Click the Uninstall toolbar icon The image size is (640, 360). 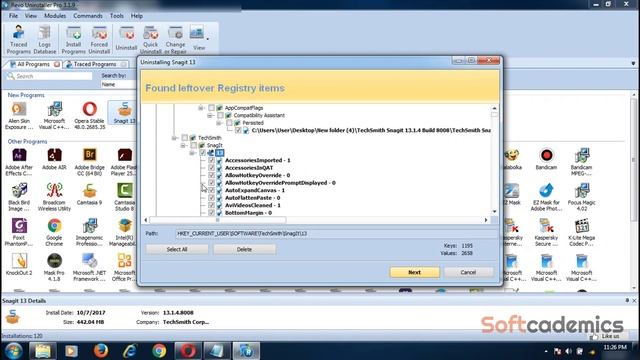point(126,39)
